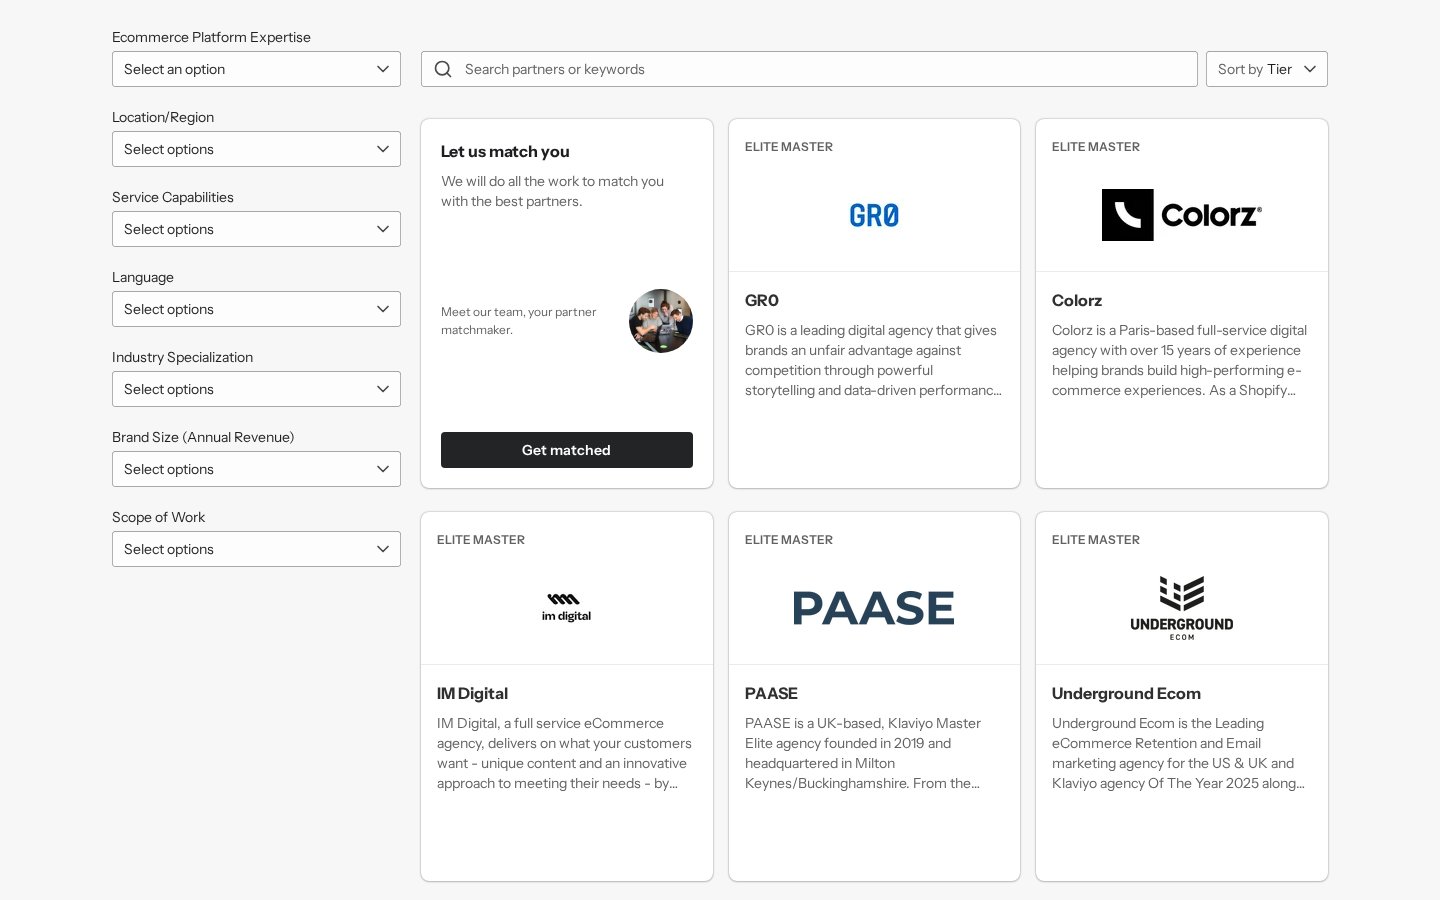Viewport: 1440px width, 900px height.
Task: Open the GRO partner logo
Action: pyautogui.click(x=874, y=215)
